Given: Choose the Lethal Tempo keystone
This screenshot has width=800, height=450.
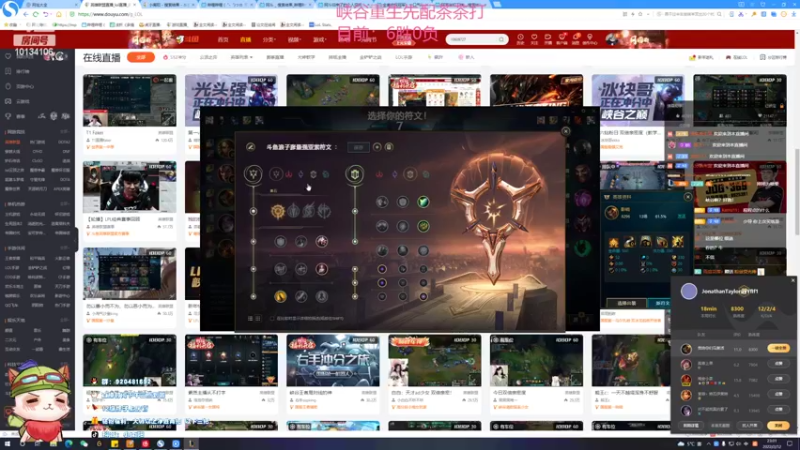Looking at the screenshot, I should (x=293, y=211).
